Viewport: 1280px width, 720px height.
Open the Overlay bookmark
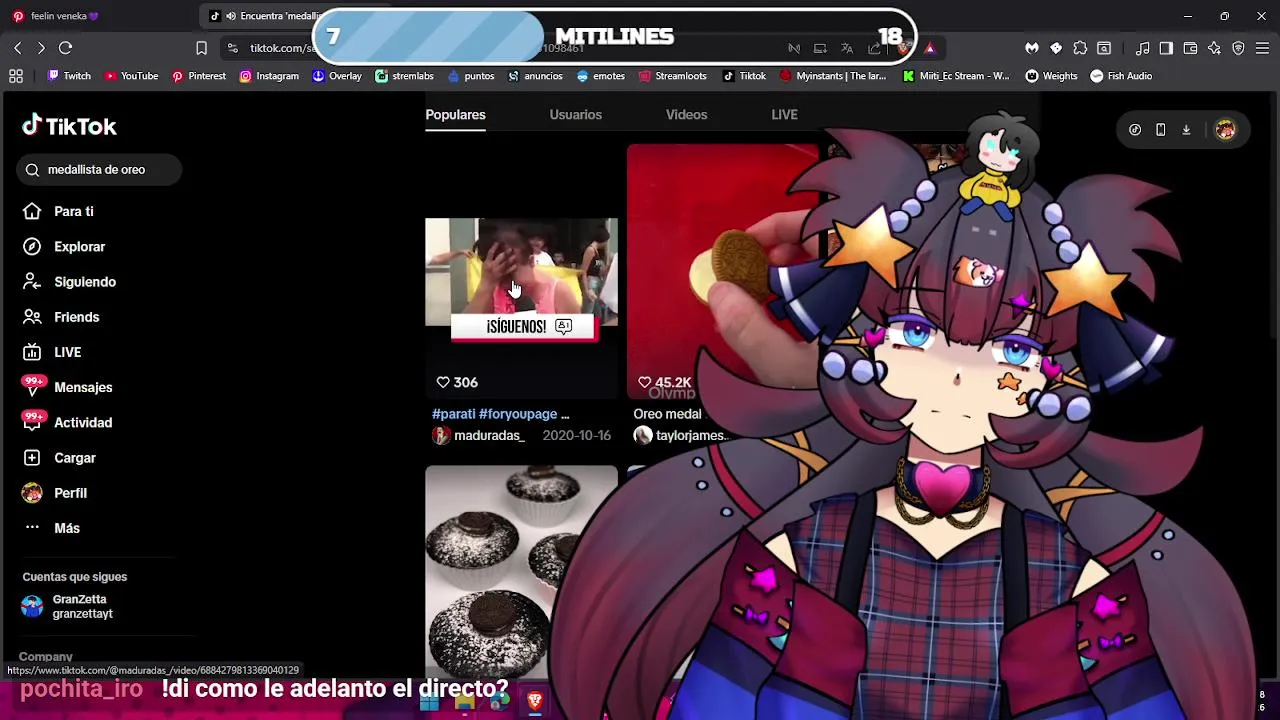click(337, 76)
